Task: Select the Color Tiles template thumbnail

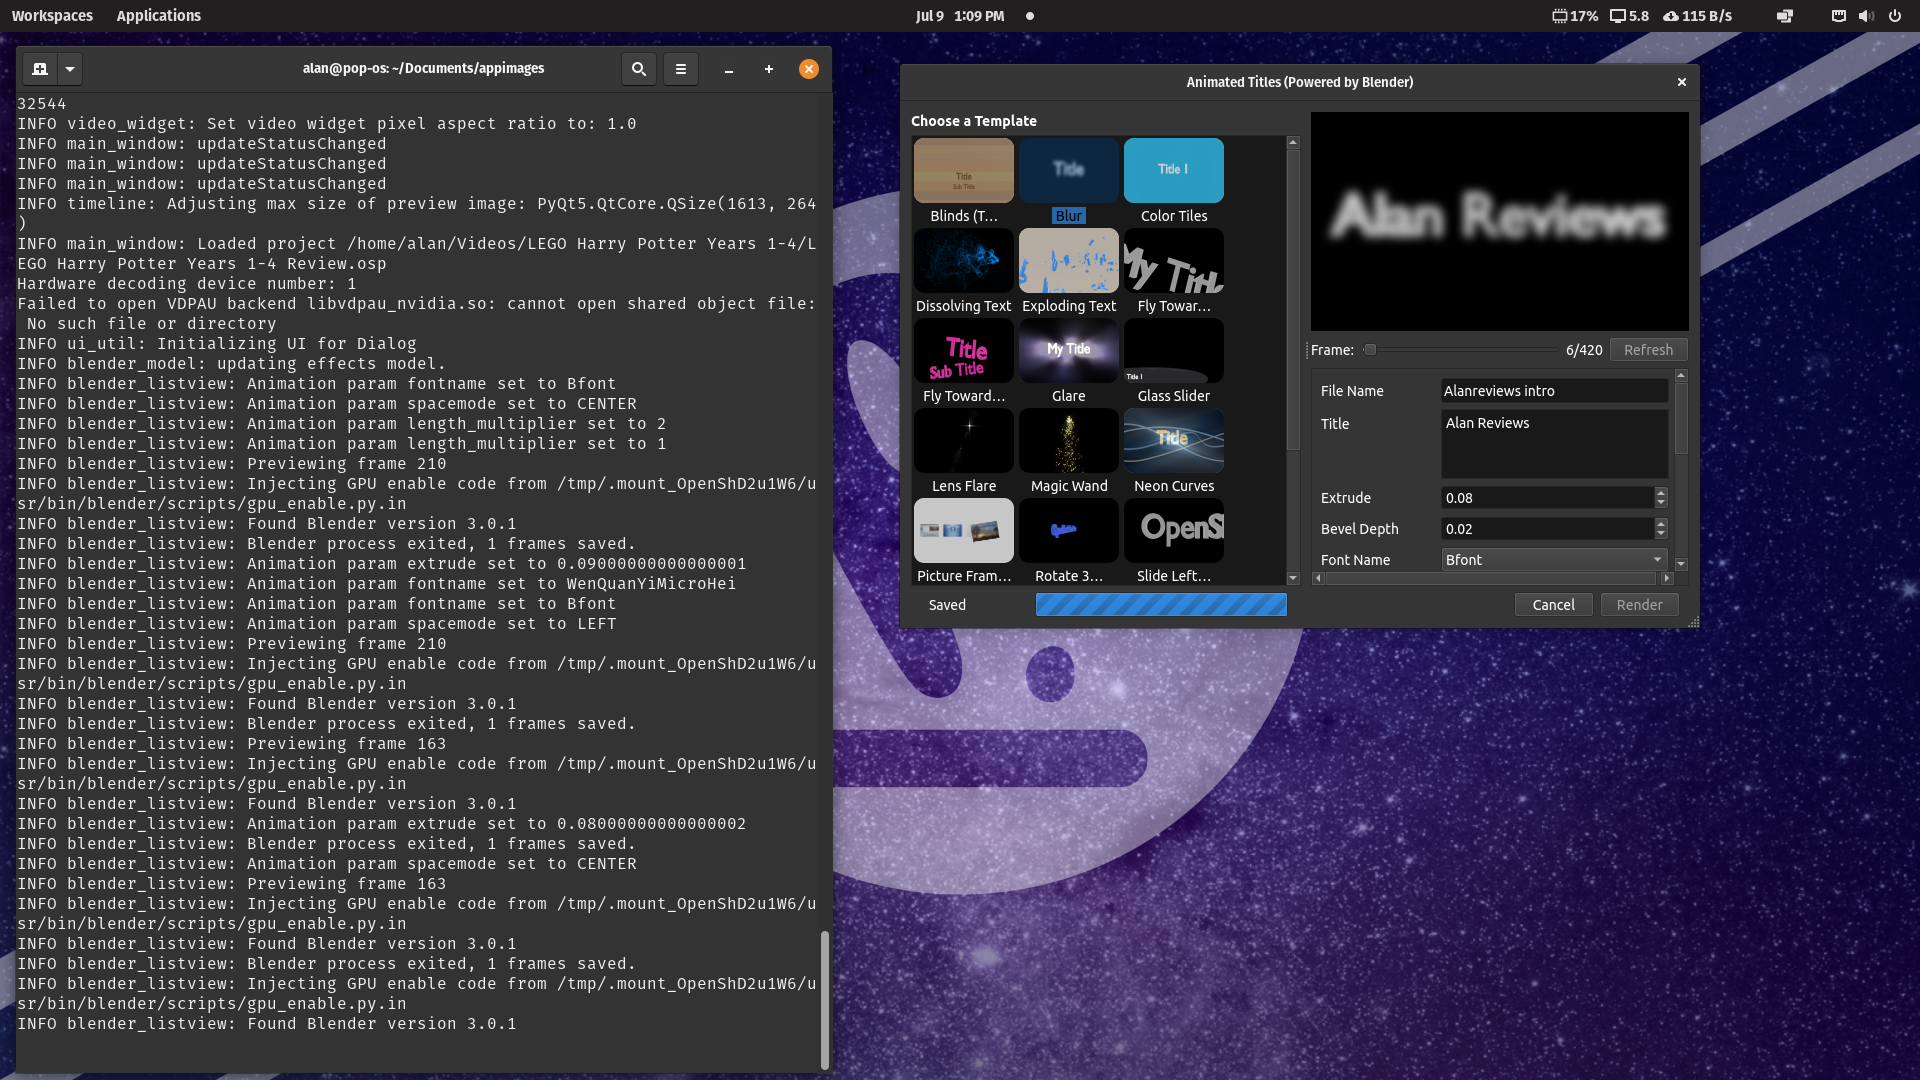Action: point(1173,171)
